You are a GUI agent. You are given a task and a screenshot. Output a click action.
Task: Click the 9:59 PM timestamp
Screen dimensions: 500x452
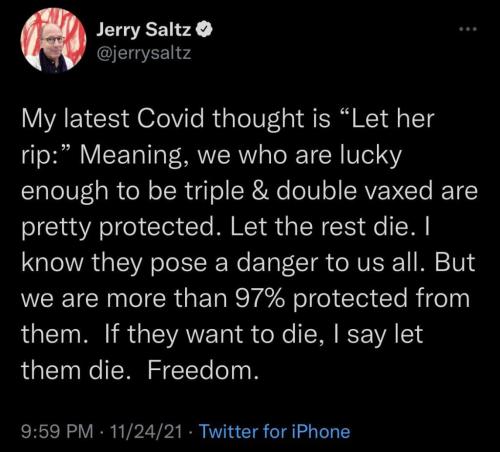58,432
